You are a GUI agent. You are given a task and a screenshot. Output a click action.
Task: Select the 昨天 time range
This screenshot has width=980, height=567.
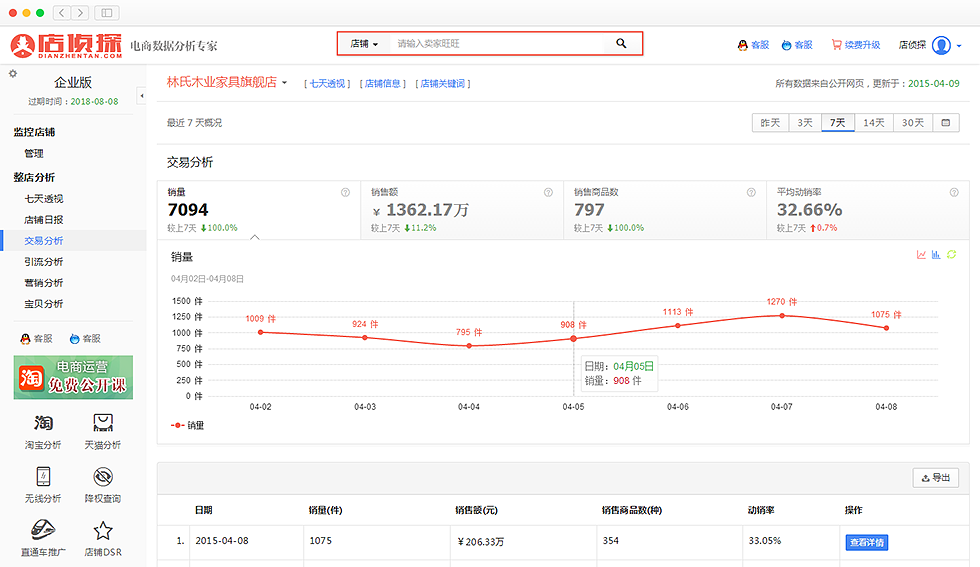coord(770,122)
